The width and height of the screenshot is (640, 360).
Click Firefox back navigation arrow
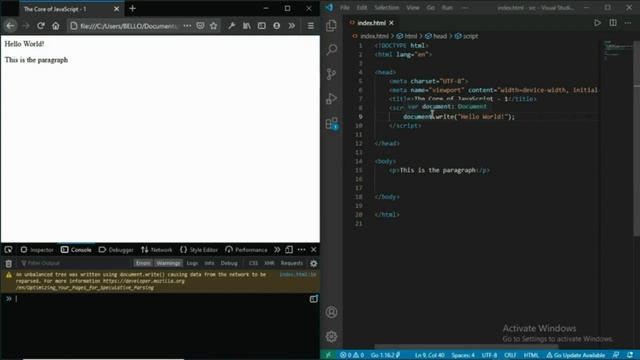[x=11, y=26]
